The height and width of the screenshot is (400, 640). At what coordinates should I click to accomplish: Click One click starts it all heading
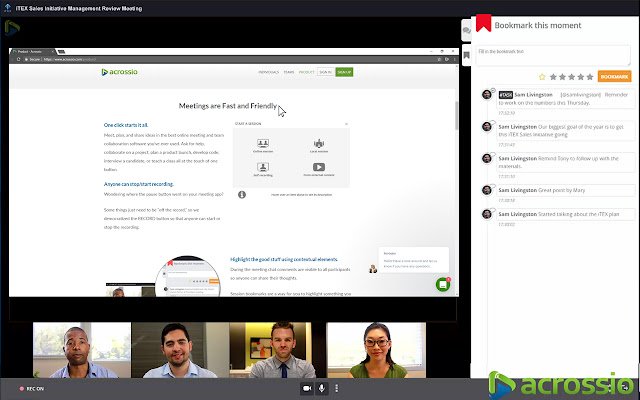coord(126,125)
